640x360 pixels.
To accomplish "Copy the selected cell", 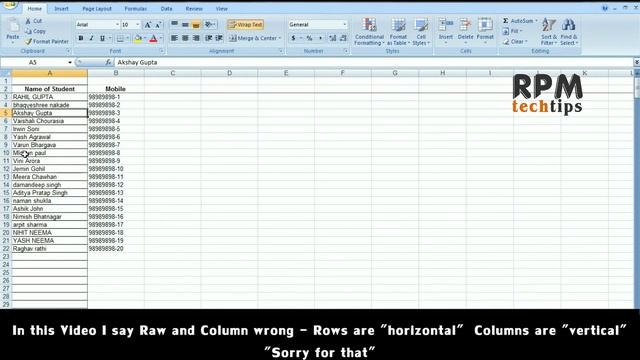I will [35, 31].
